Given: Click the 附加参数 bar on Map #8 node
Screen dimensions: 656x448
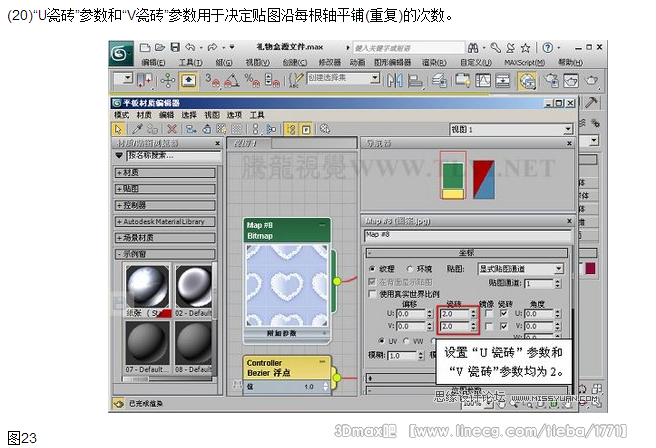Looking at the screenshot, I should pos(287,333).
